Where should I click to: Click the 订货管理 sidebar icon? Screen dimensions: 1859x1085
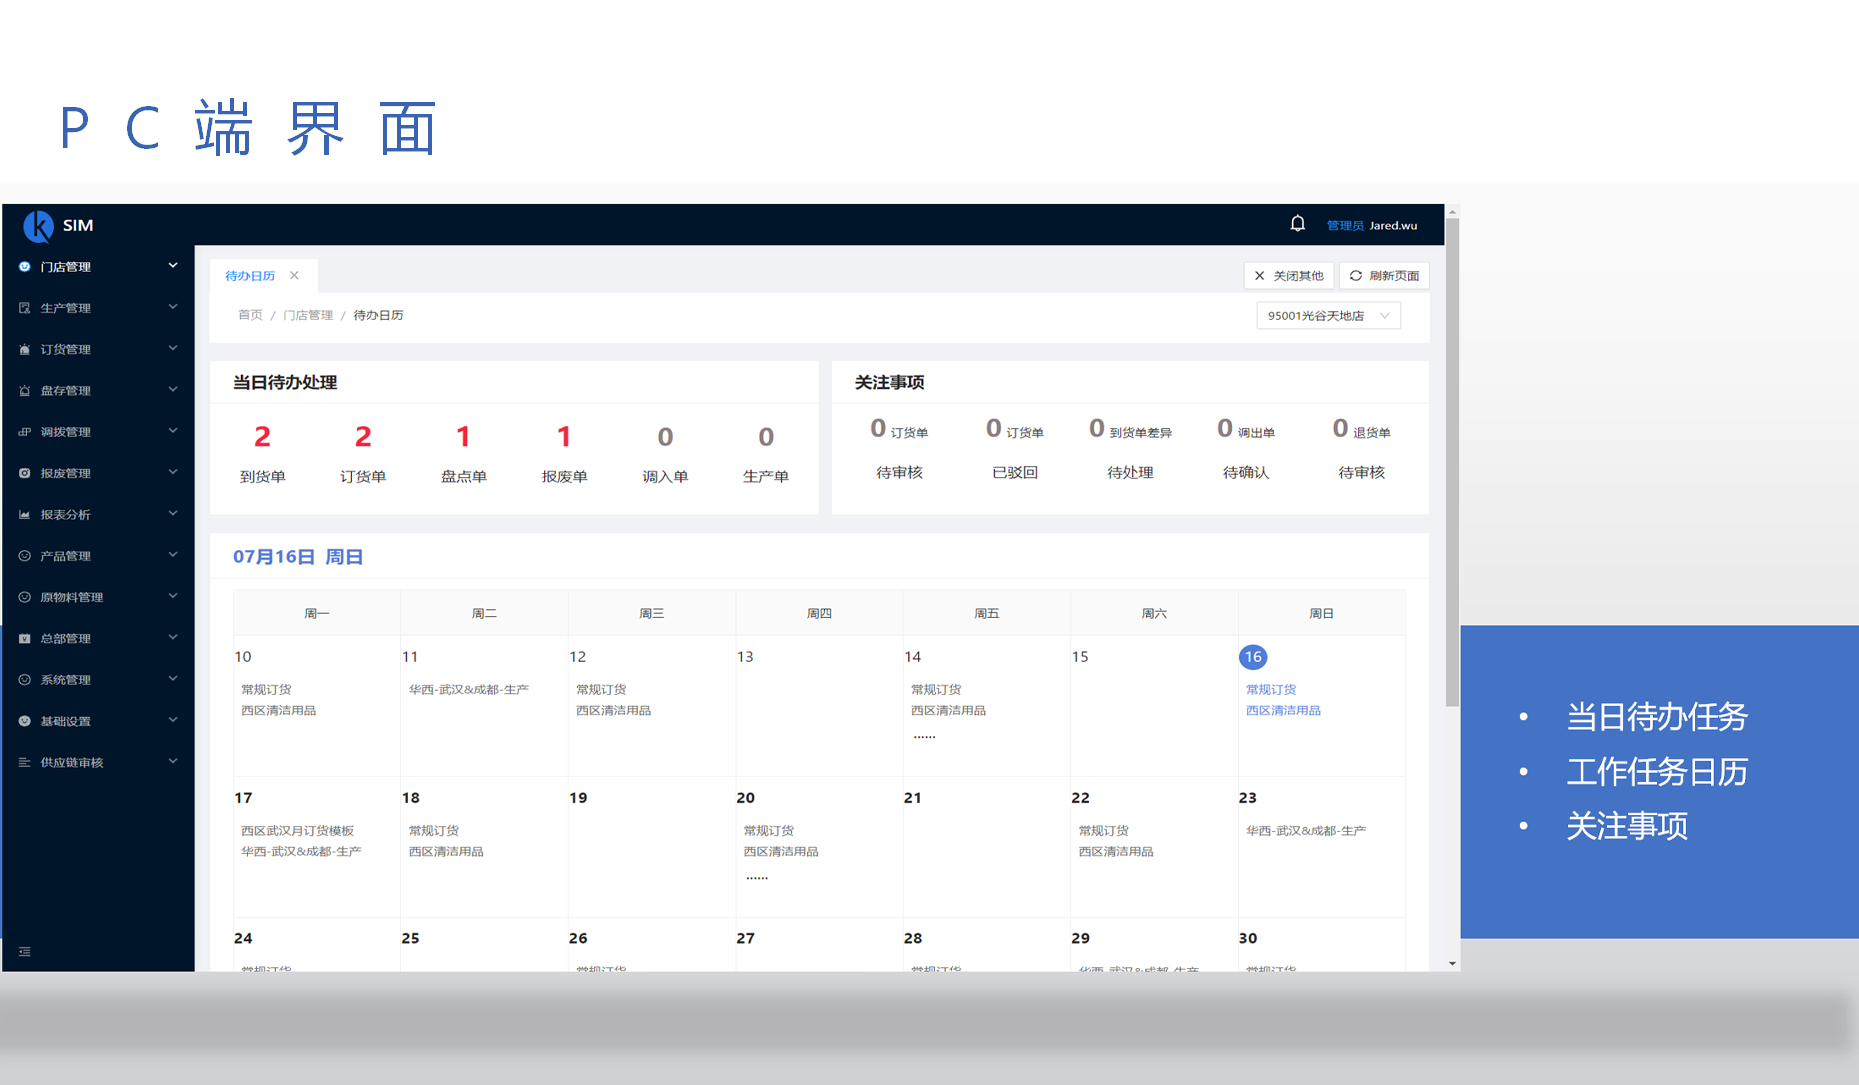(24, 349)
